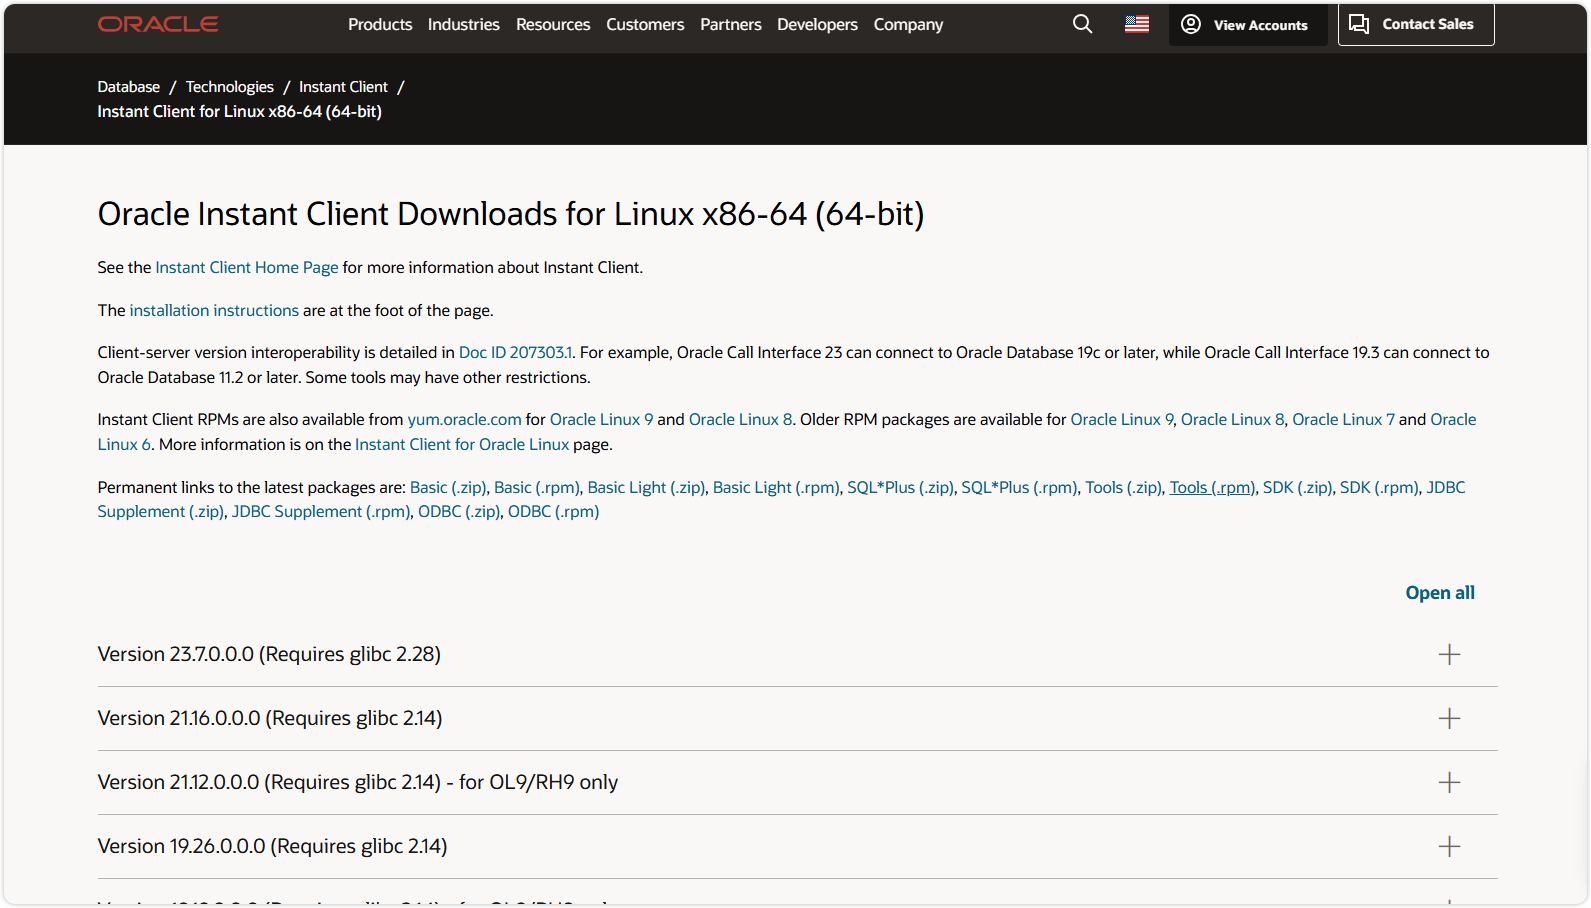Viewport: 1591px width, 908px height.
Task: Download Basic (.rpm) permanent link
Action: click(x=536, y=487)
